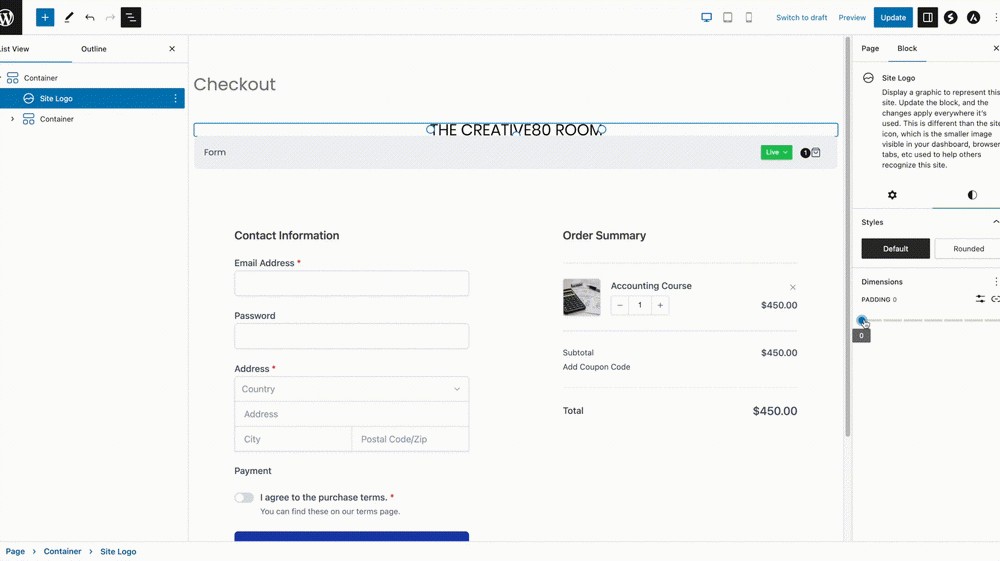This screenshot has height=561, width=1000.
Task: Expand the nested Container in List View
Action: coord(12,119)
